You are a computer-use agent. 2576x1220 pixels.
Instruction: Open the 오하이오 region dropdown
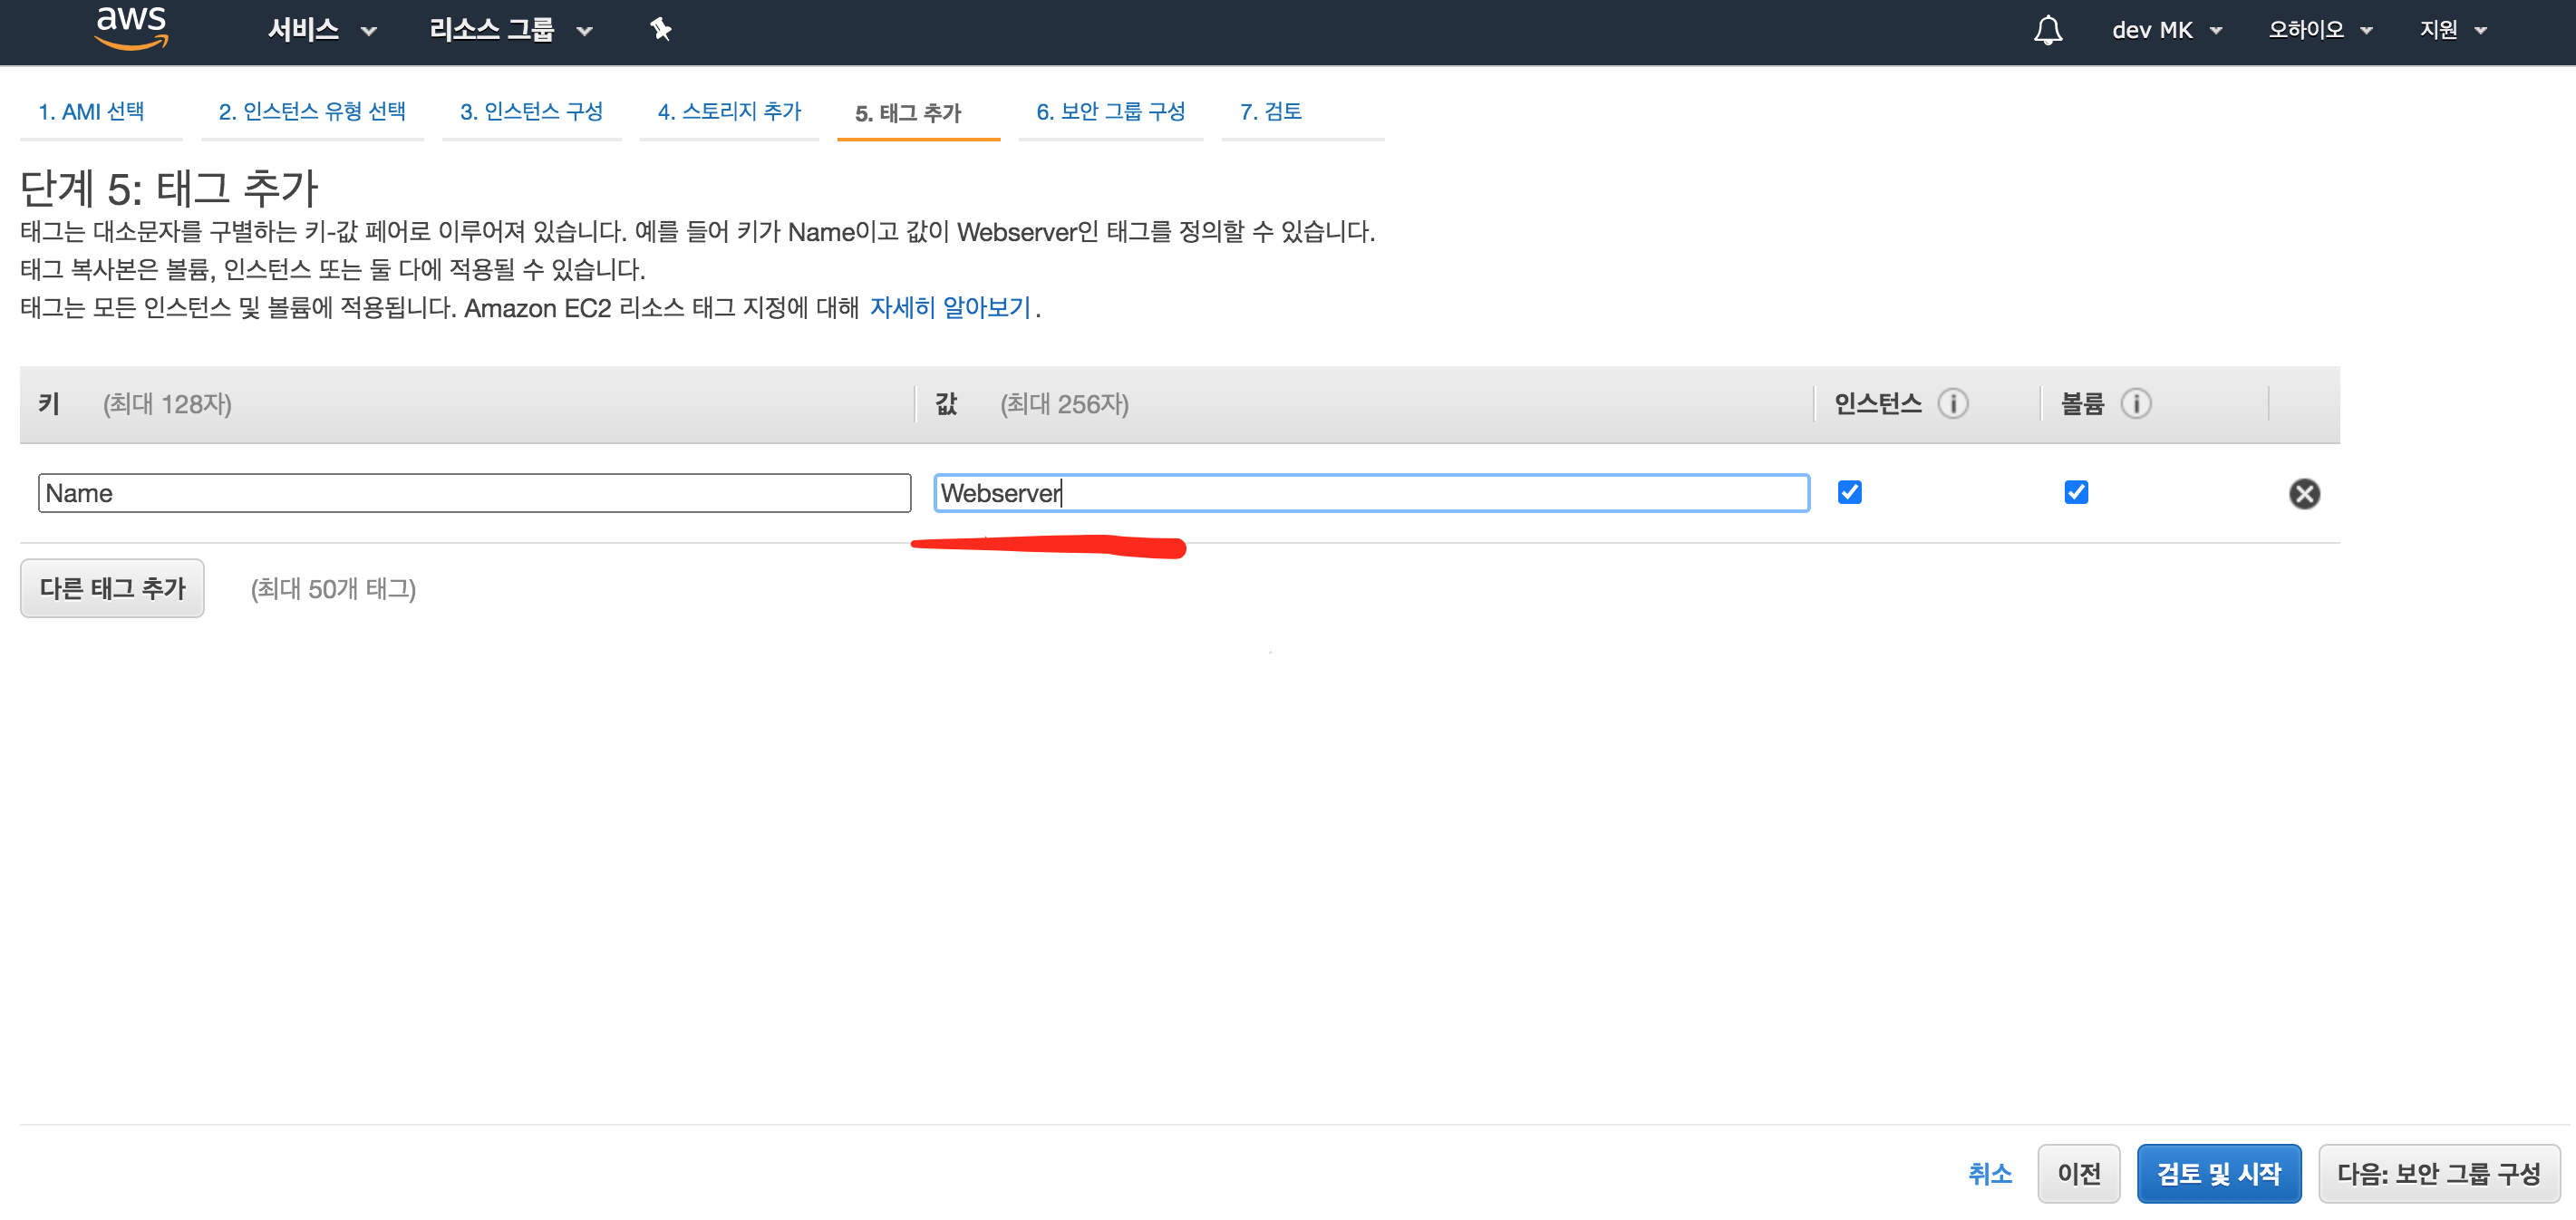2319,30
